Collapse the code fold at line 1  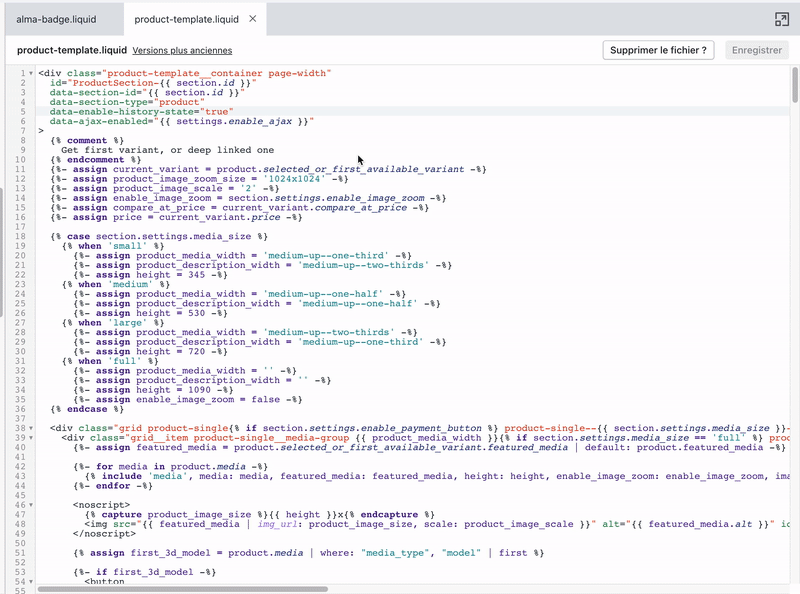click(x=31, y=73)
